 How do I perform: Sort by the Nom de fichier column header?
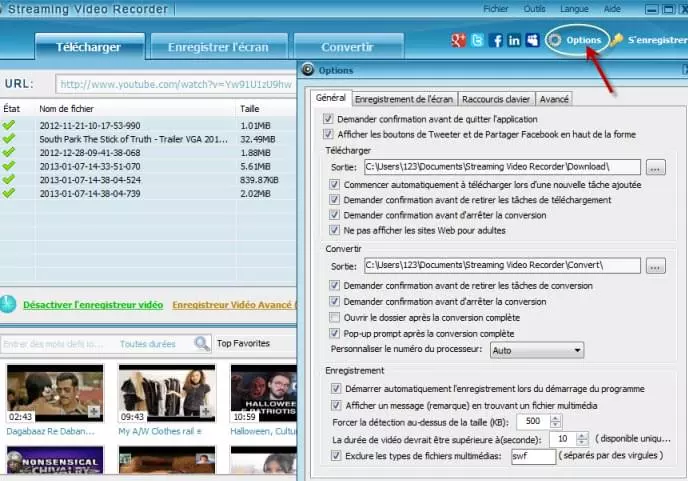67,108
